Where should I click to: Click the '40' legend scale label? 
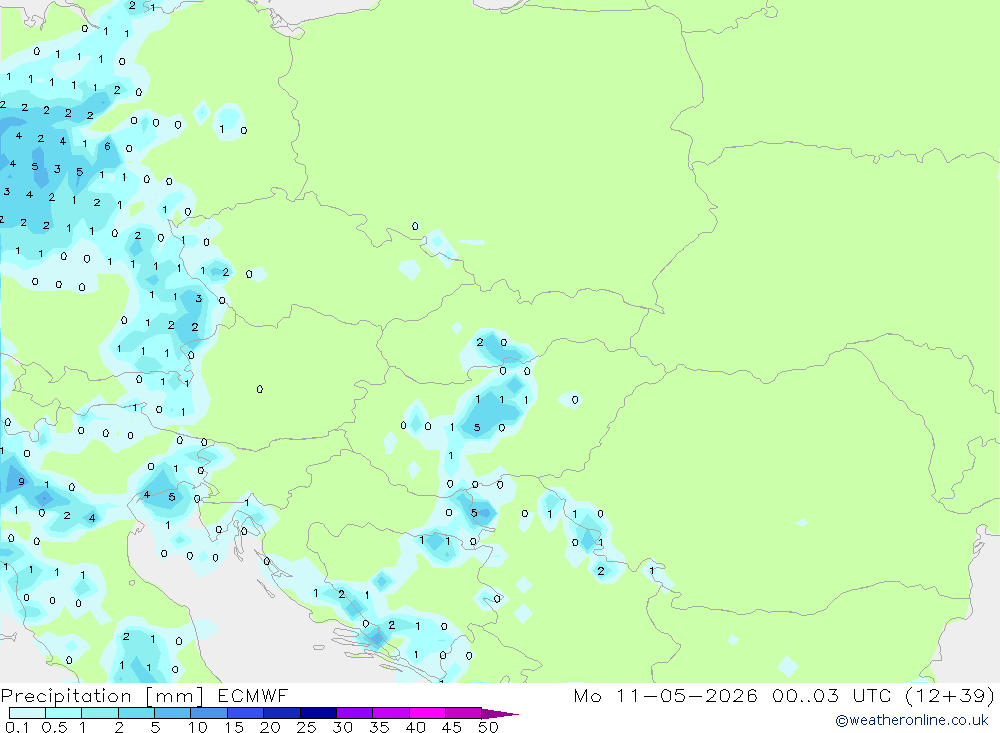(x=416, y=727)
